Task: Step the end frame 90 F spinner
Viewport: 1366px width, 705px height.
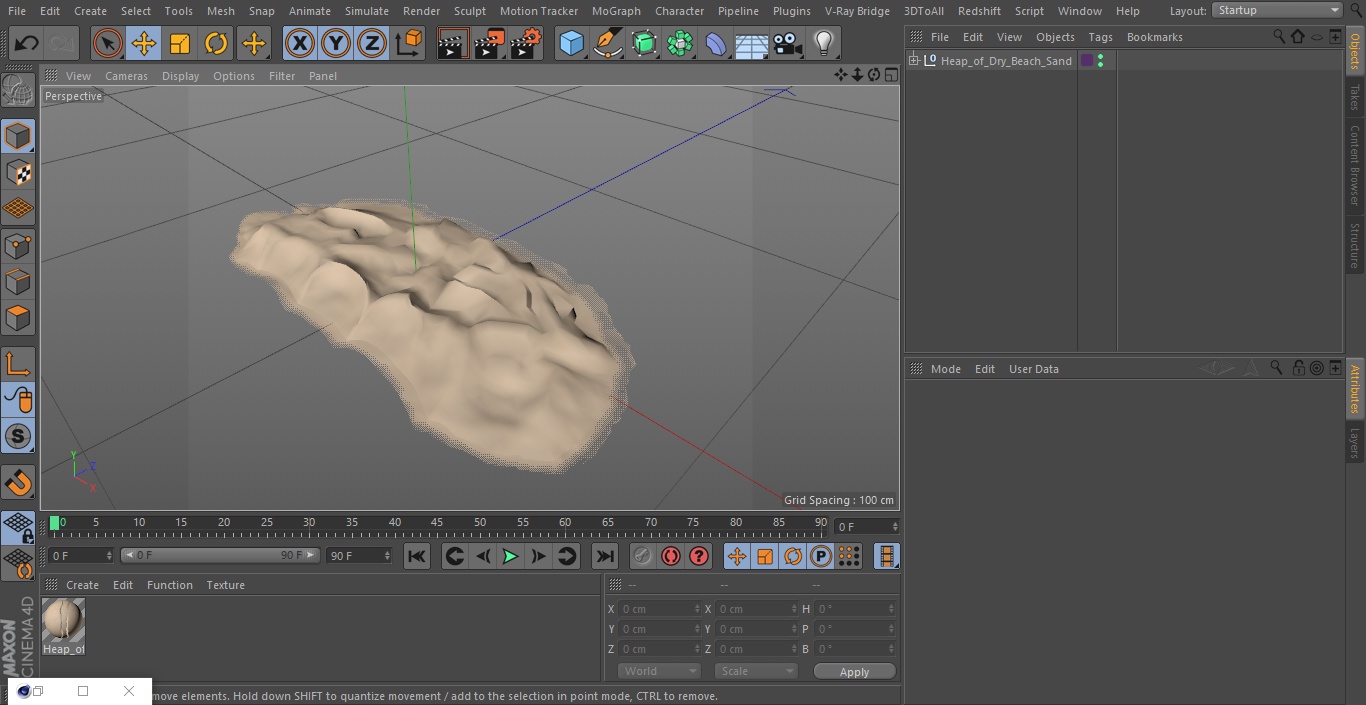Action: click(387, 555)
